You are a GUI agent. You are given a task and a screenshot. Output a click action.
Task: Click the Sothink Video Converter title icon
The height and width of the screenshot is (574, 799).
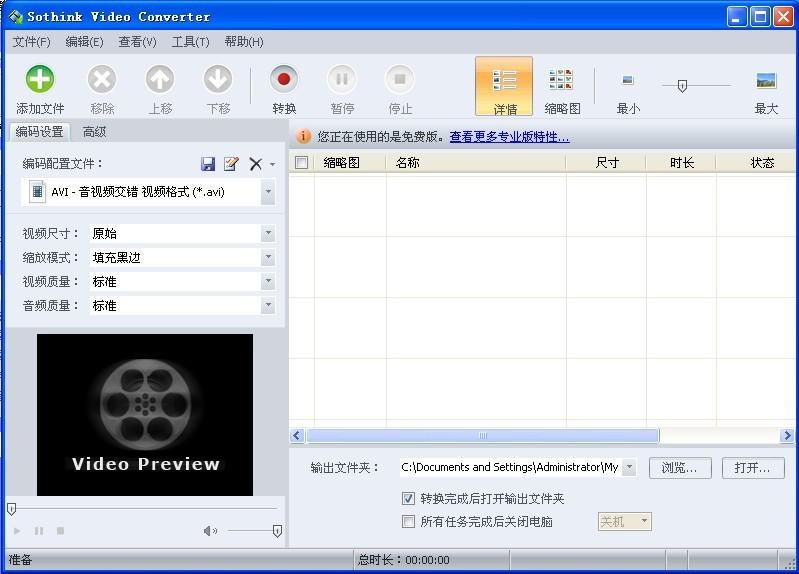coord(15,17)
